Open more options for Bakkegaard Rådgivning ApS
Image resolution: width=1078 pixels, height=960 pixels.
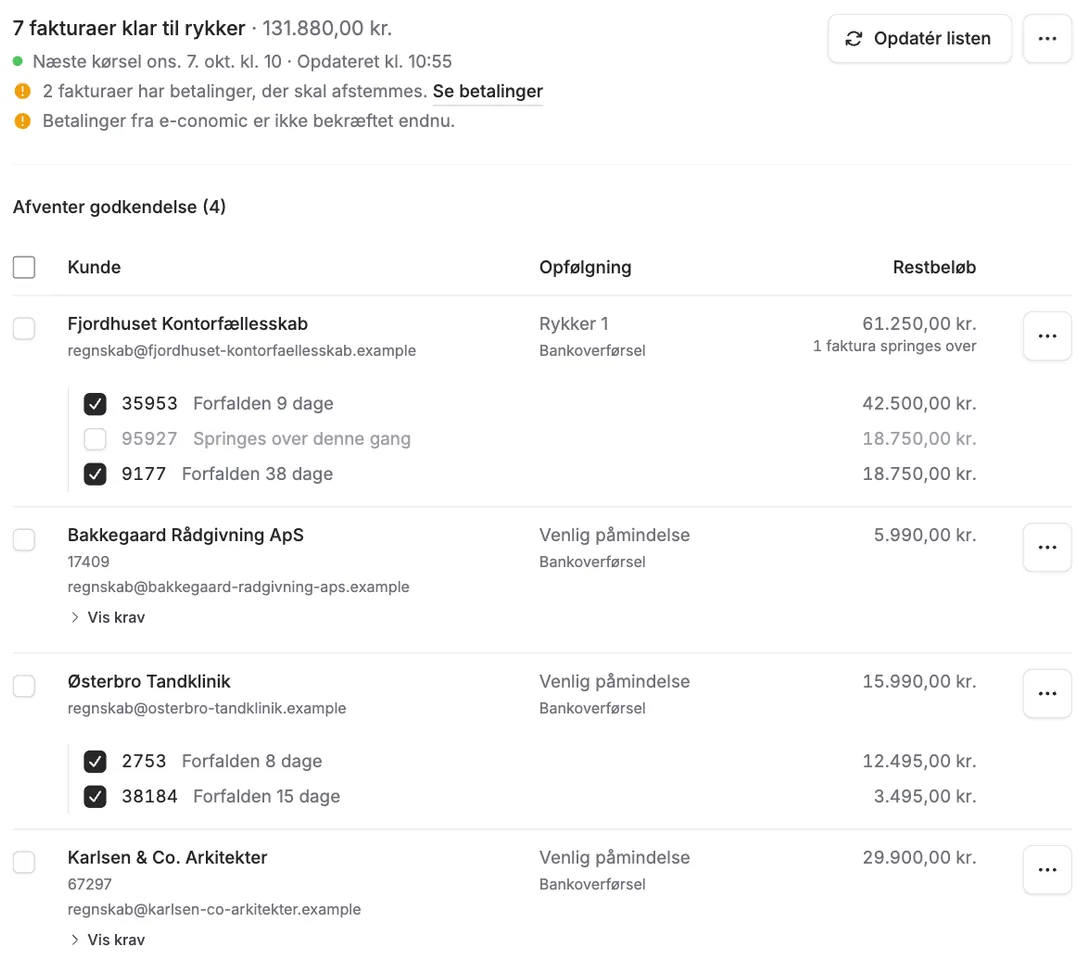click(x=1047, y=547)
